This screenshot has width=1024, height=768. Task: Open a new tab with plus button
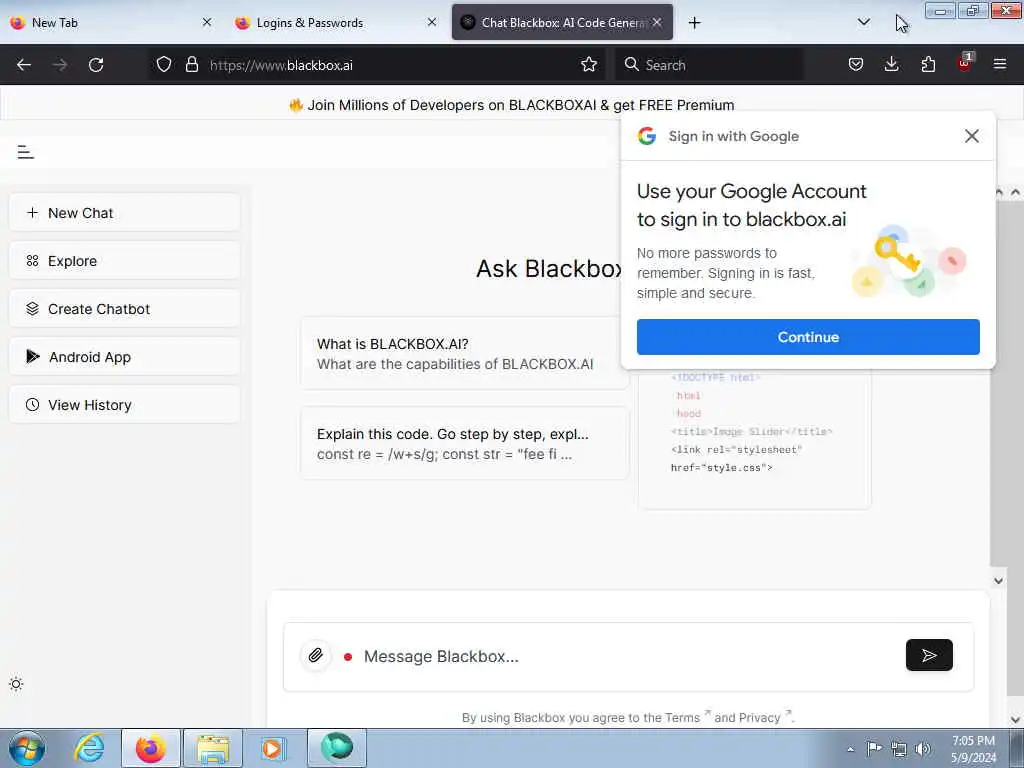point(694,23)
